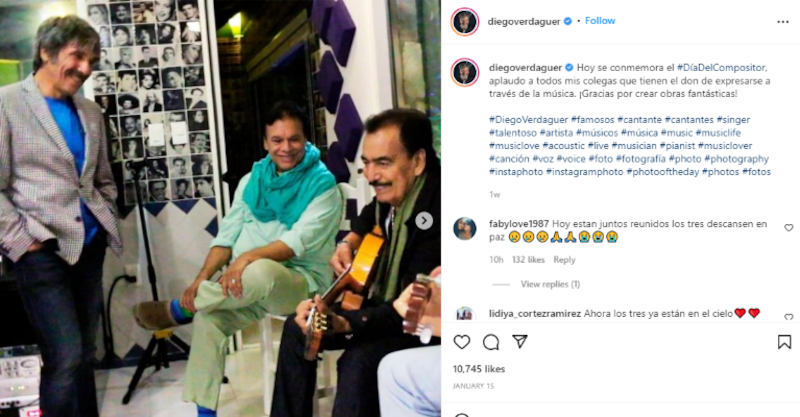800x417 pixels.
Task: Like fabylove1987's comment with small heart
Action: (x=789, y=228)
